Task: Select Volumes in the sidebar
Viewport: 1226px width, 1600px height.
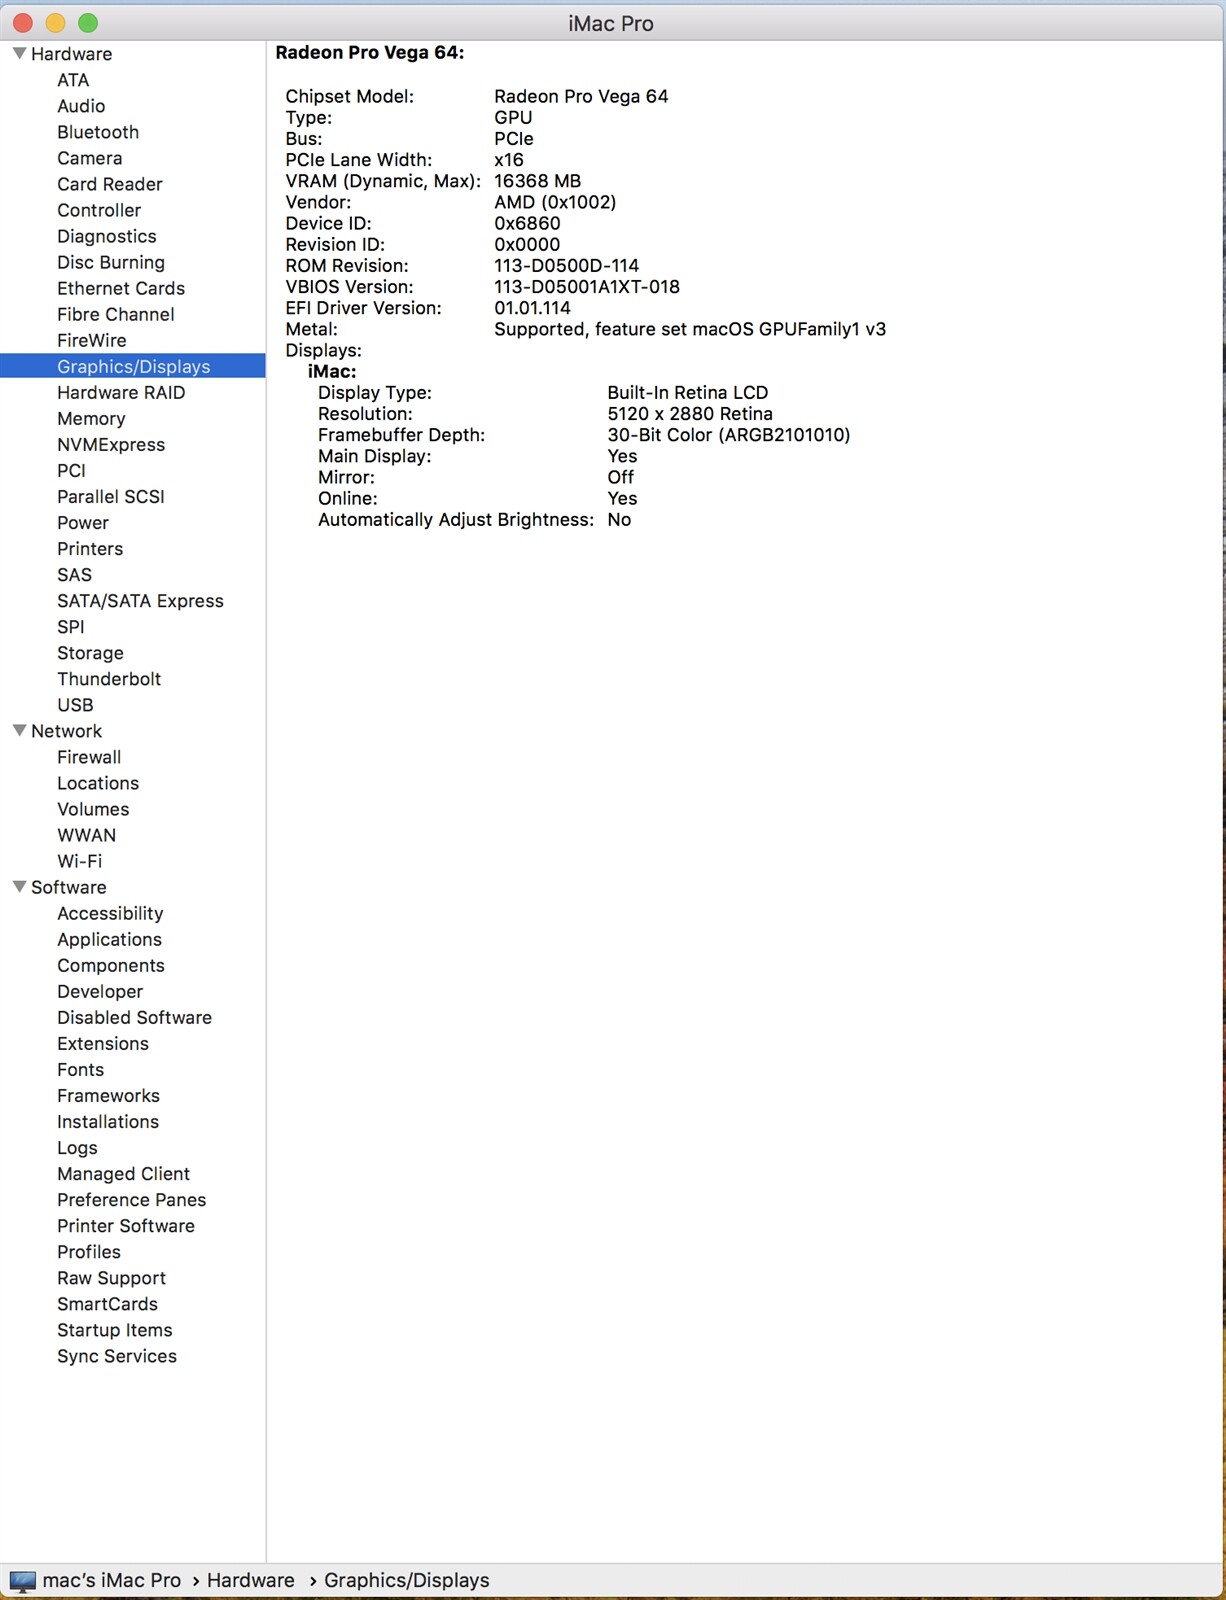Action: pyautogui.click(x=93, y=809)
